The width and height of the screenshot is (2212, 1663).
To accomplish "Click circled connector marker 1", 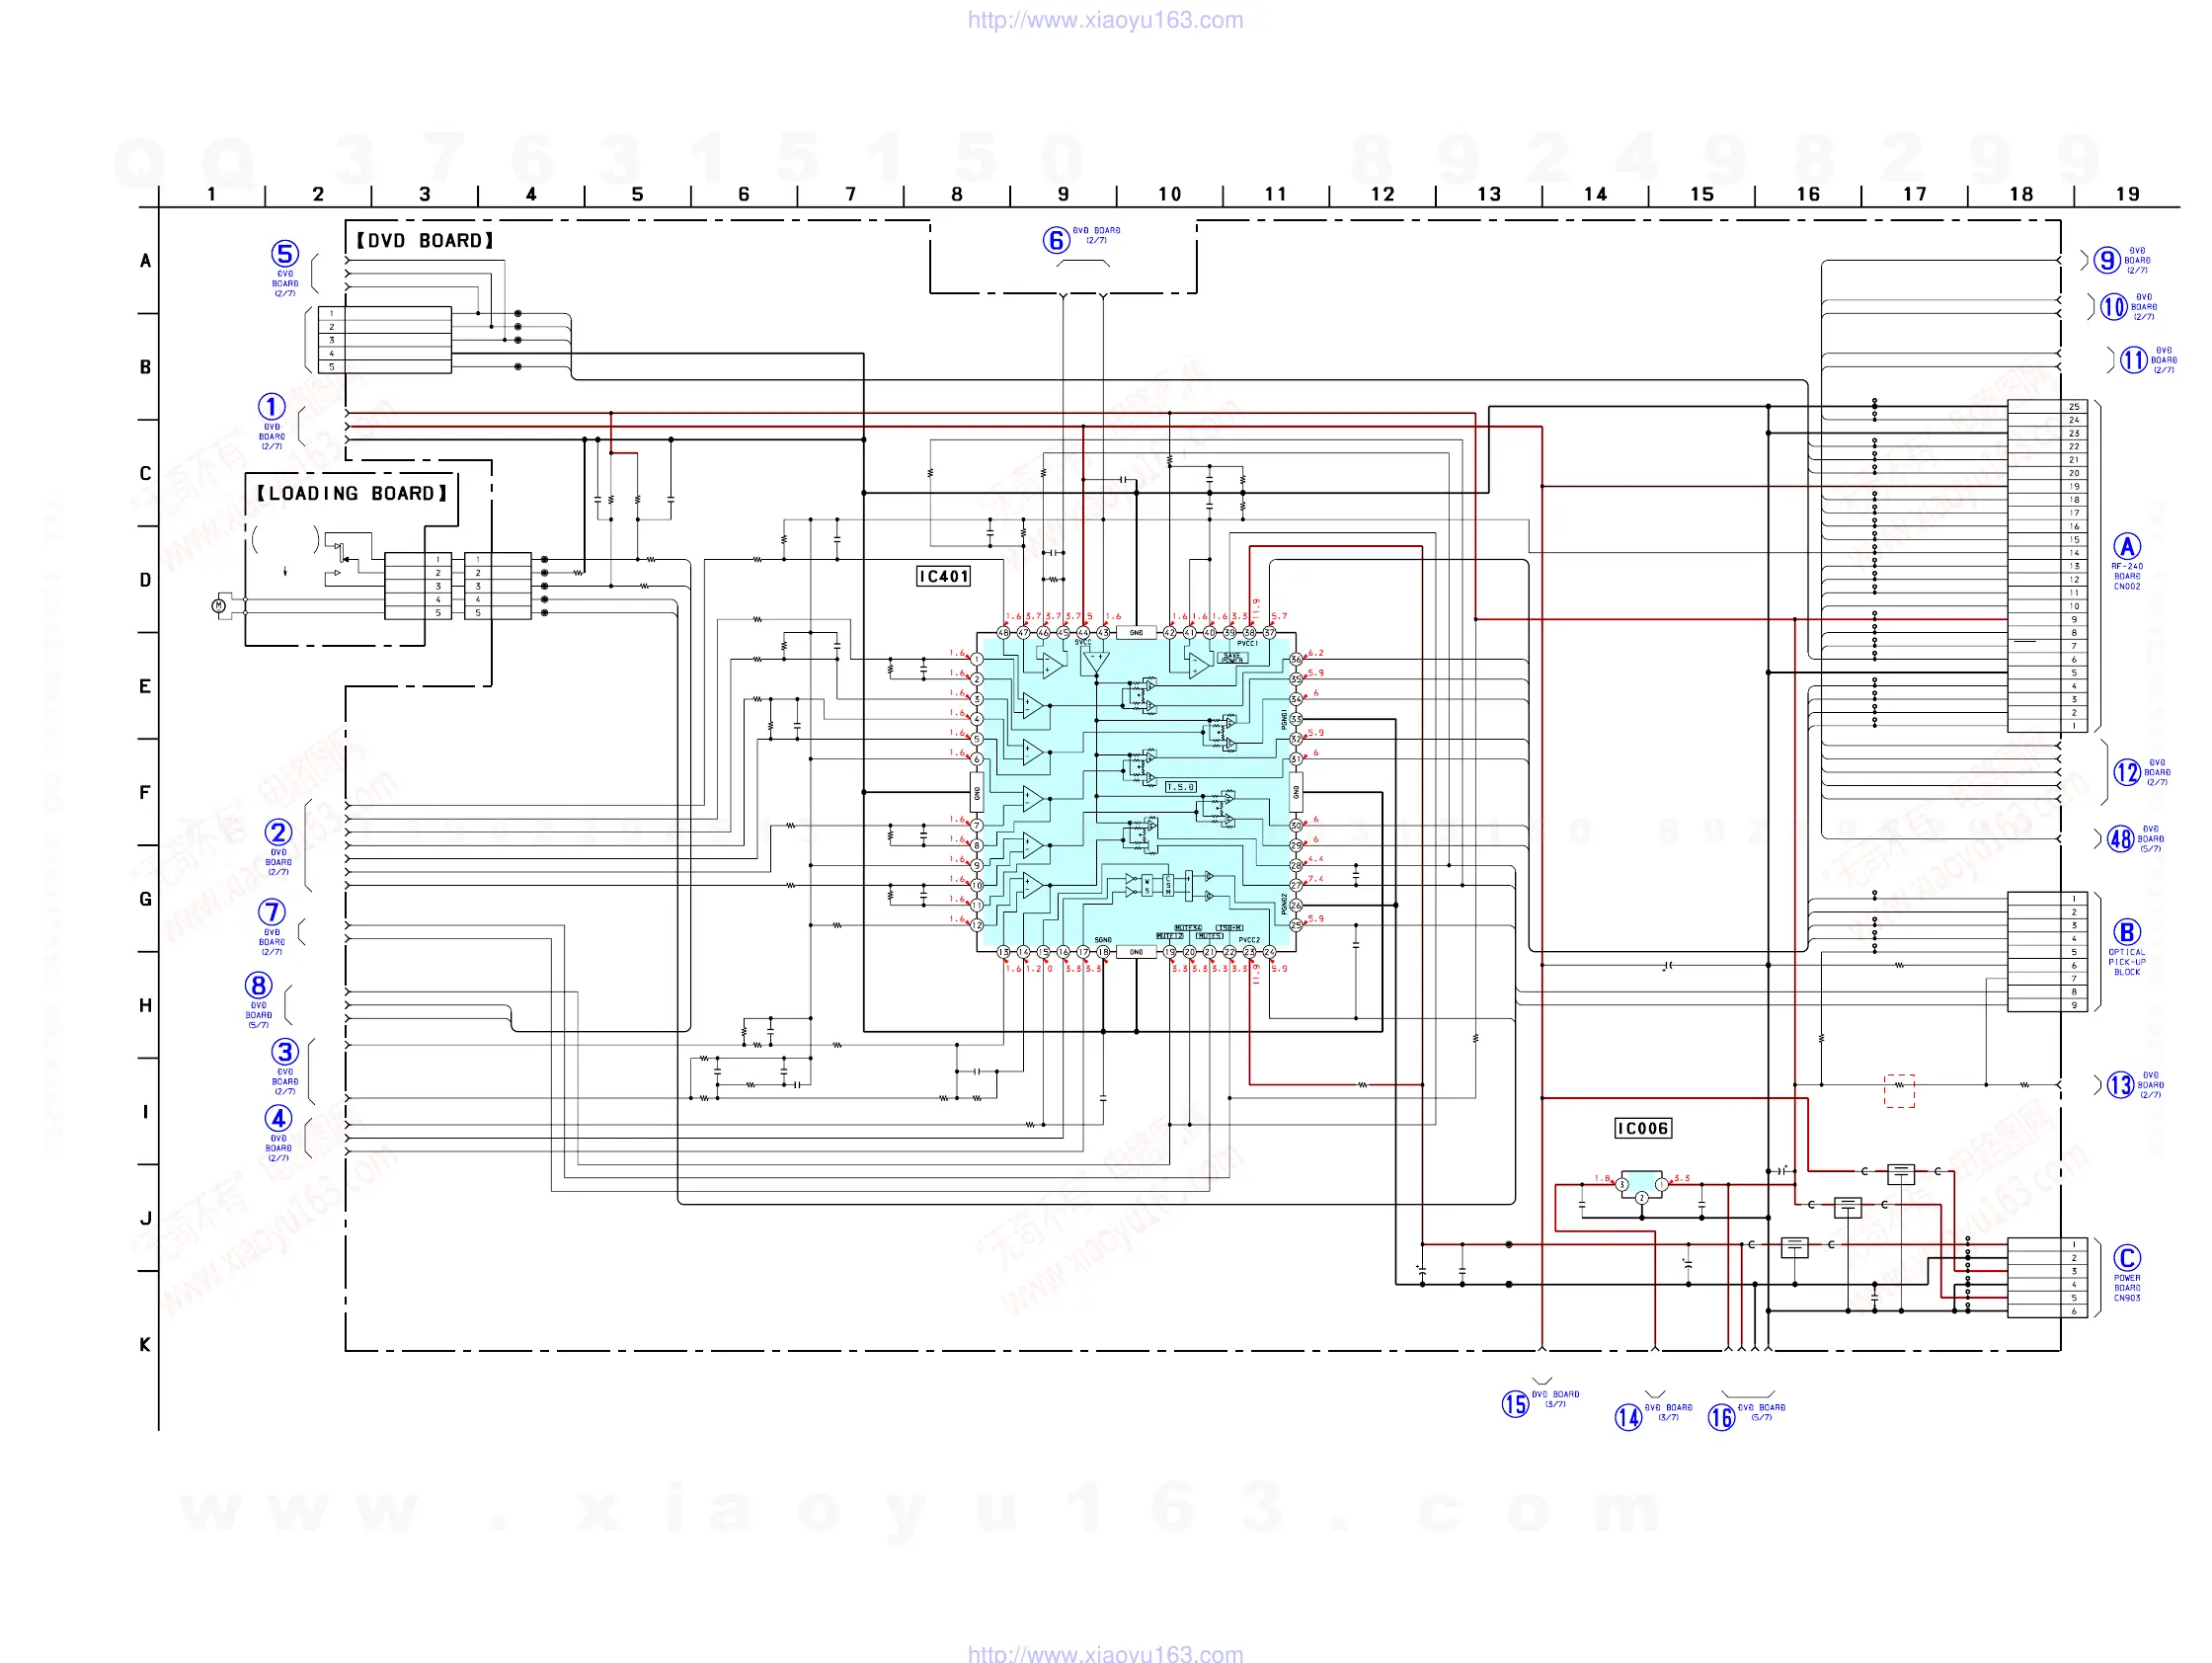I will [271, 407].
